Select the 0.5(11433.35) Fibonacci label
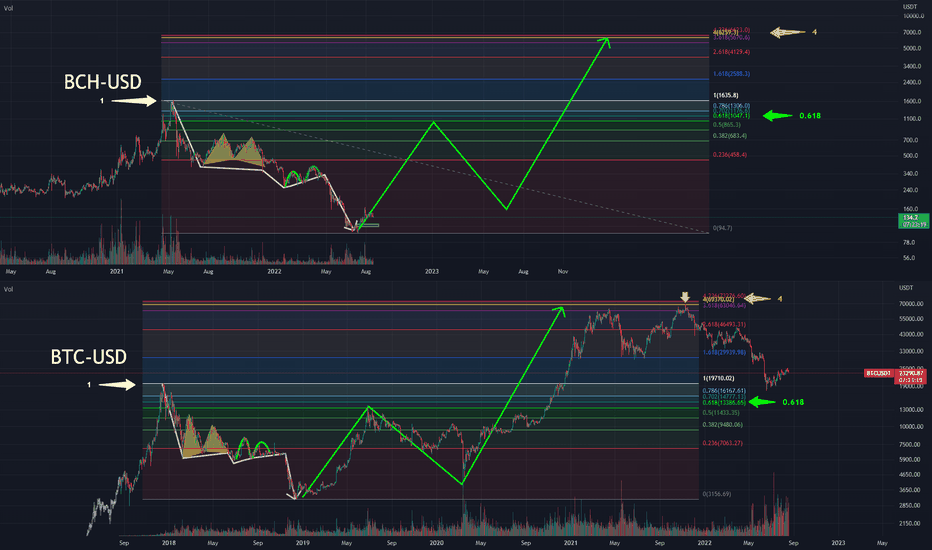The image size is (932, 550). (721, 413)
